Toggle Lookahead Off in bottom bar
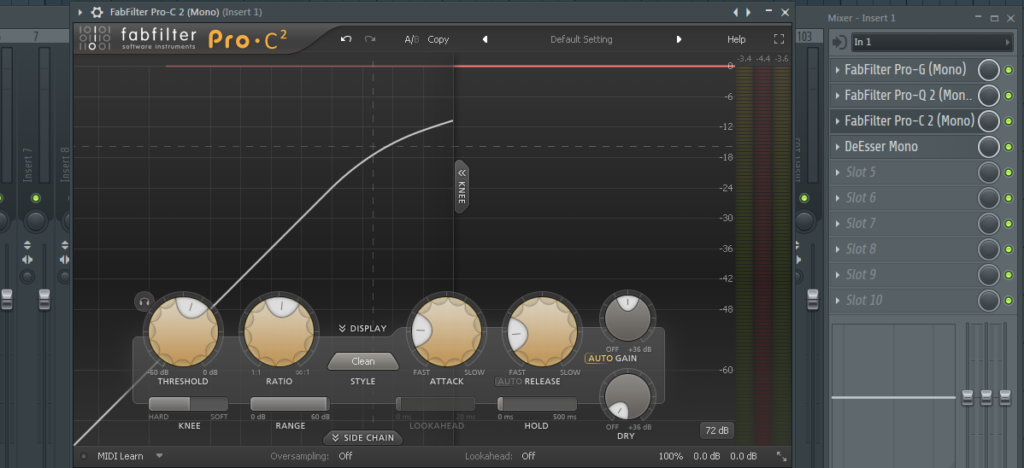 528,456
